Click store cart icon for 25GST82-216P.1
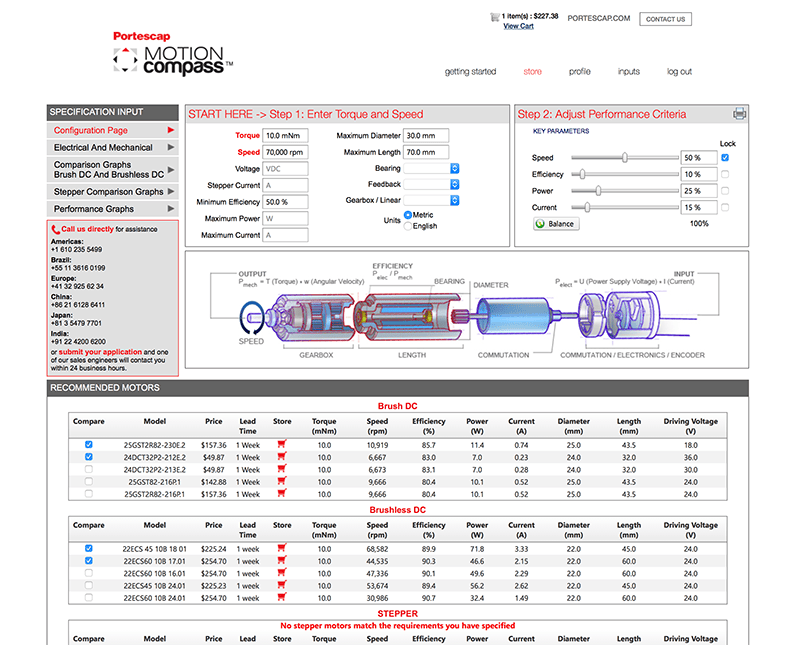 point(282,481)
